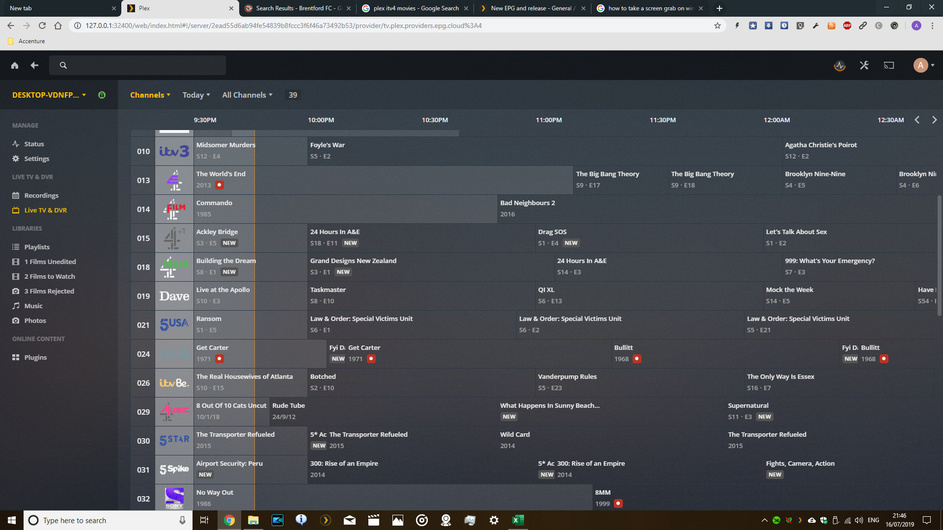Select the Sony Movies channel logo
This screenshot has height=530, width=943.
click(x=174, y=498)
